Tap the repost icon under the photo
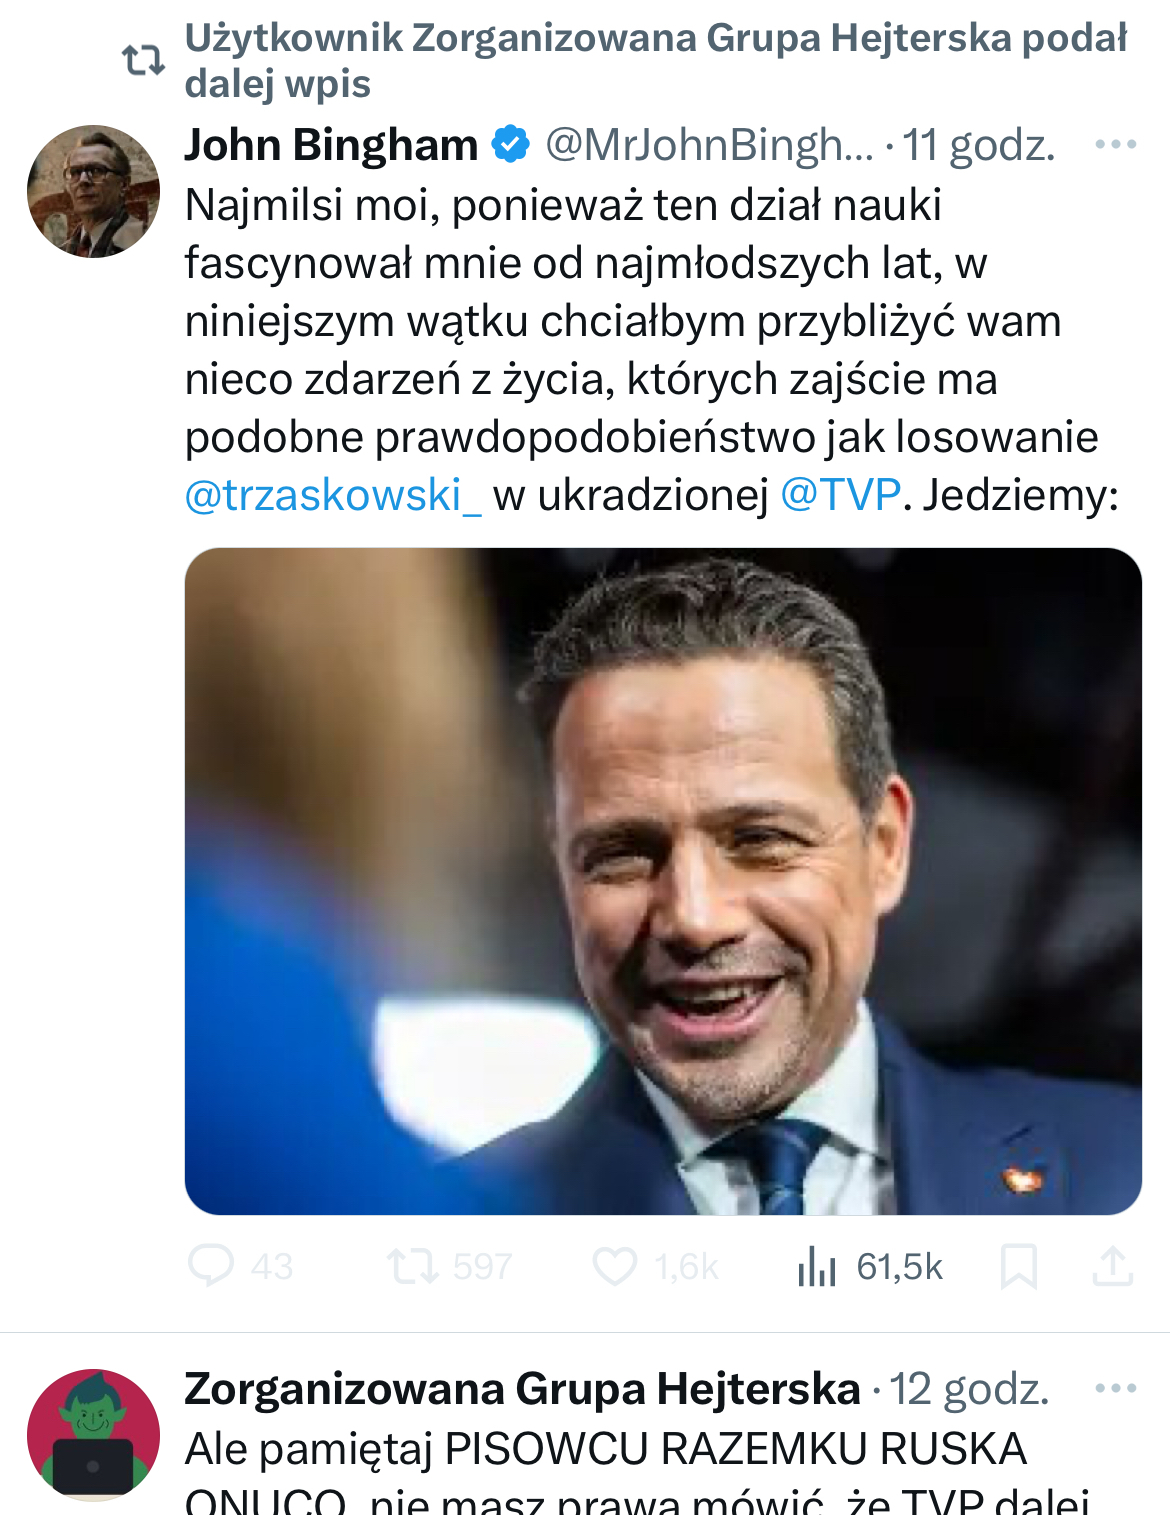The image size is (1170, 1515). pos(413,1266)
